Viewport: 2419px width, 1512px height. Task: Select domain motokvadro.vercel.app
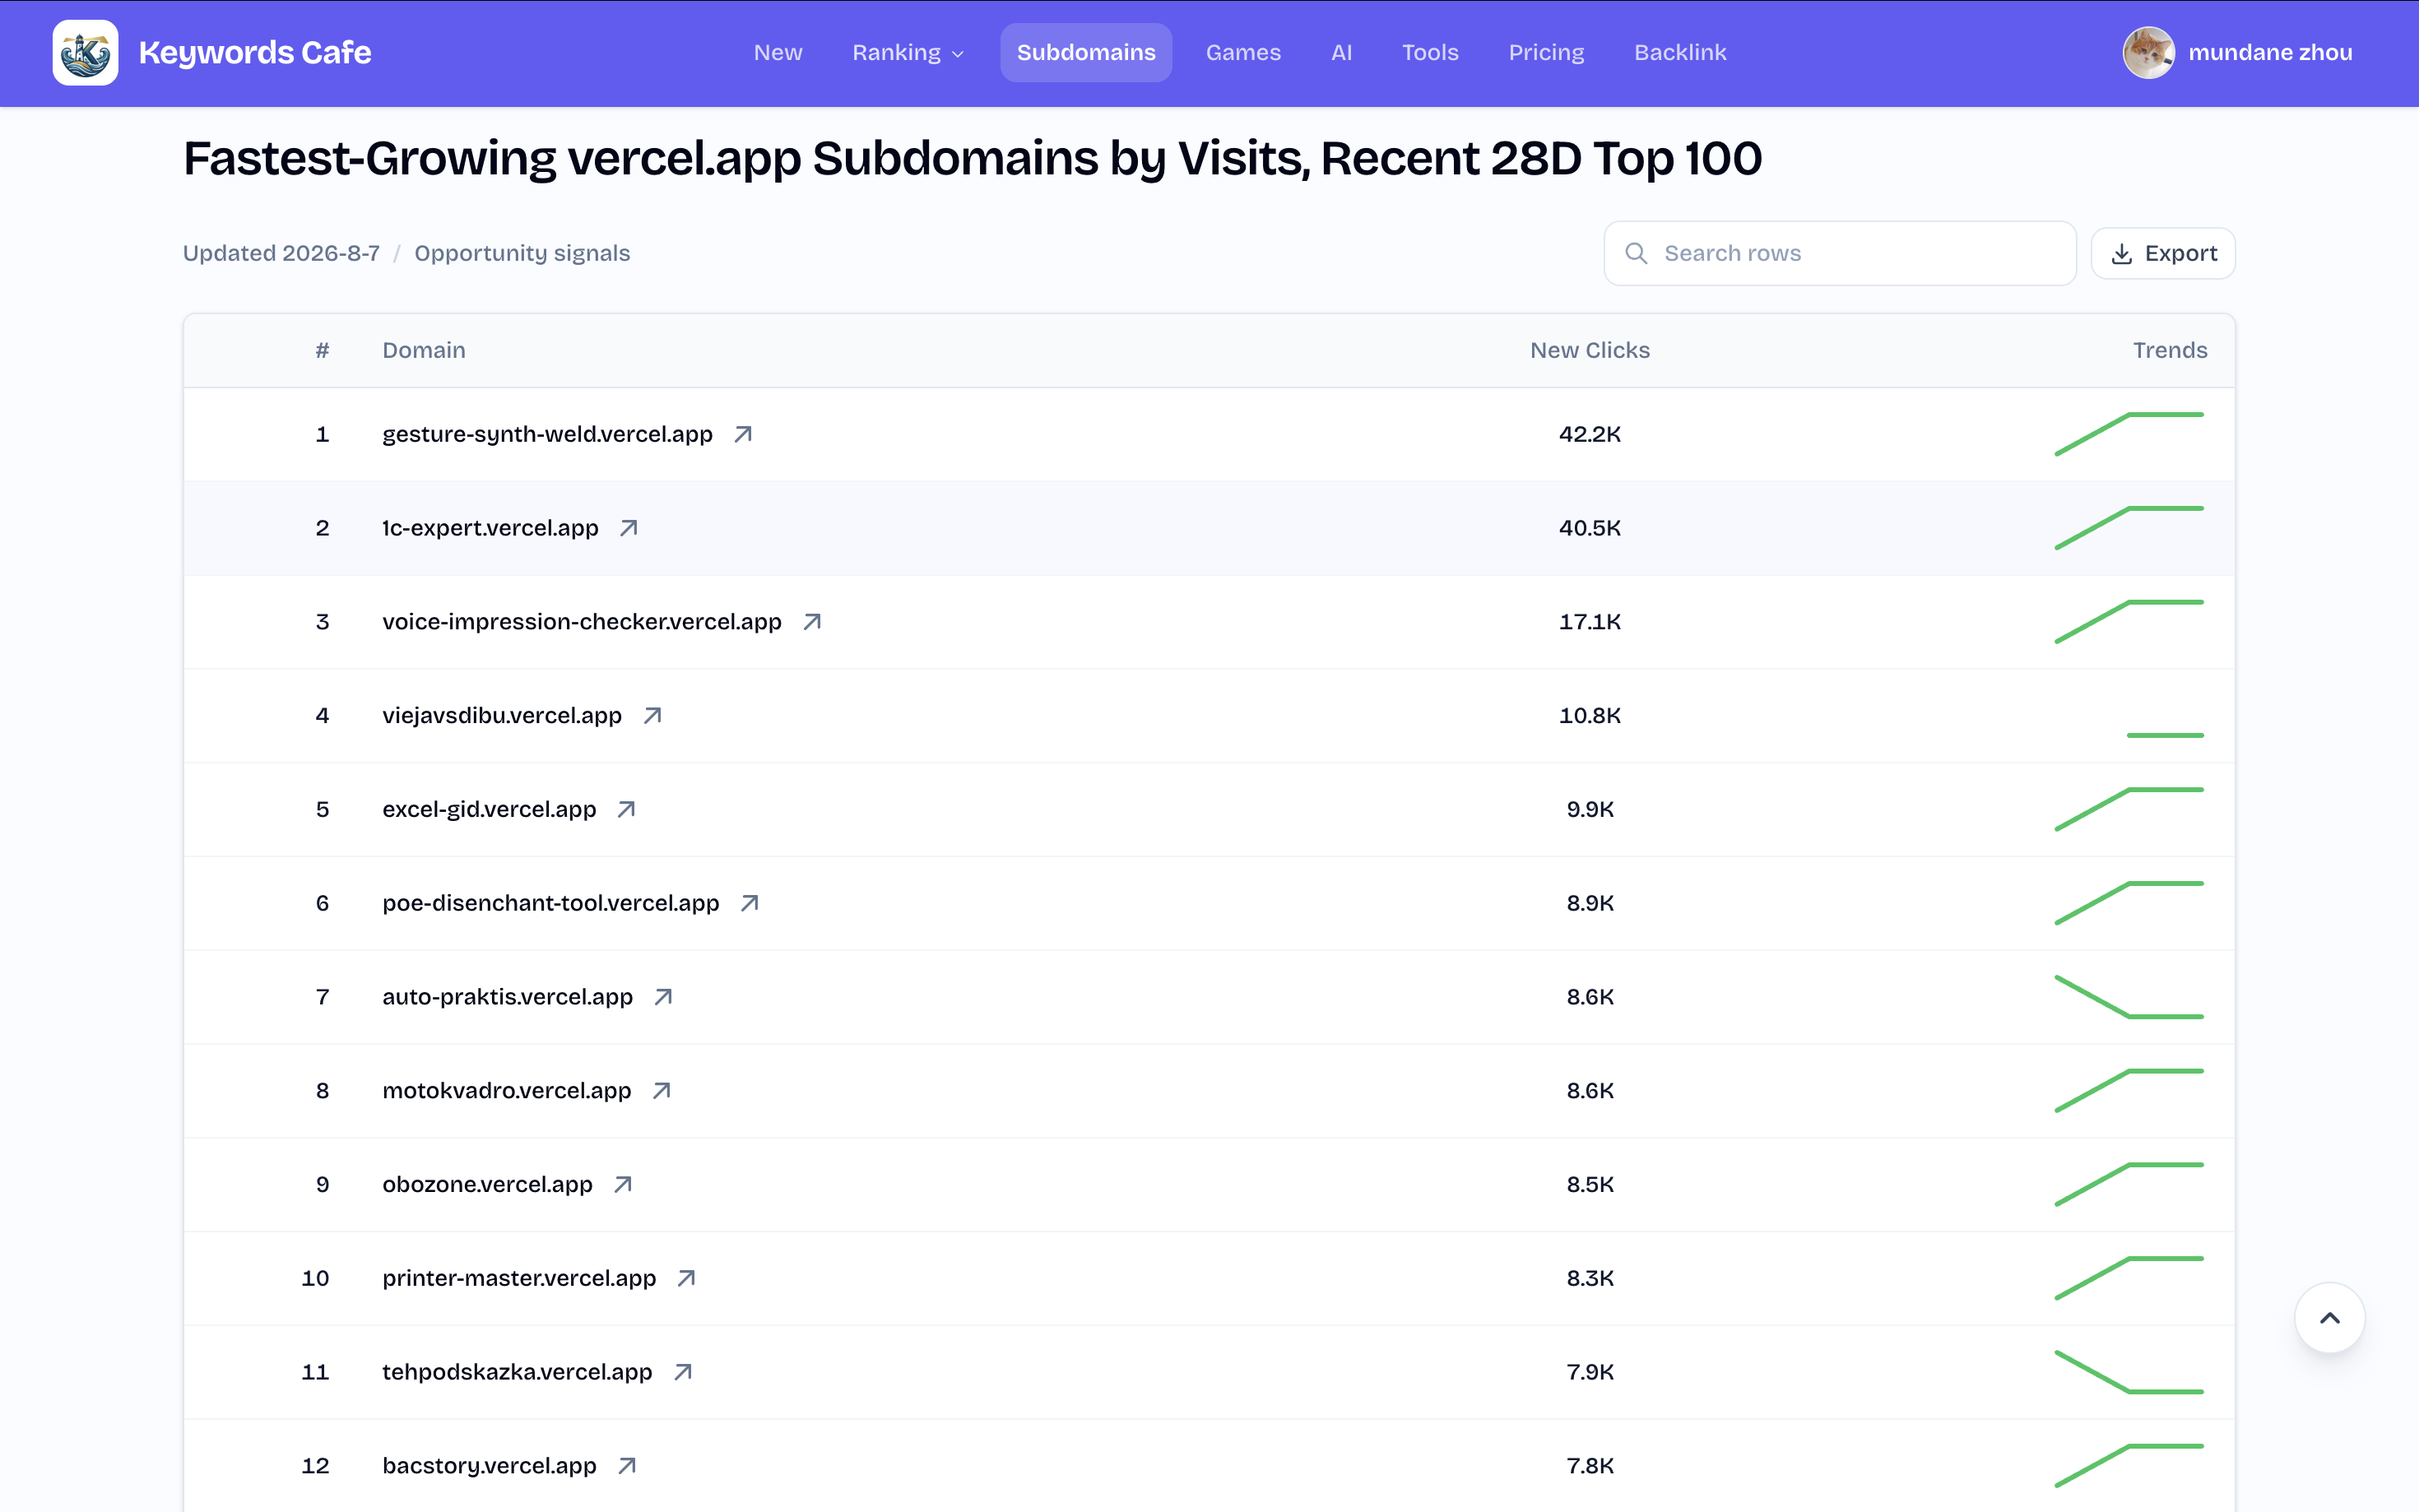coord(507,1091)
